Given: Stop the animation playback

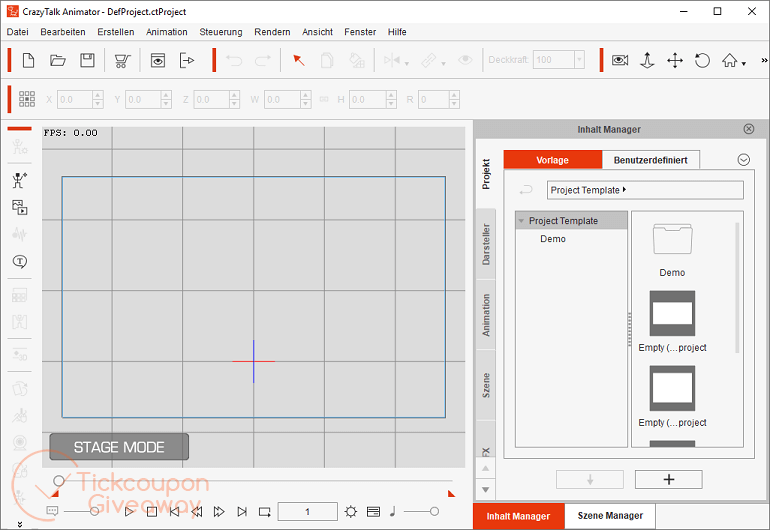Looking at the screenshot, I should [152, 512].
